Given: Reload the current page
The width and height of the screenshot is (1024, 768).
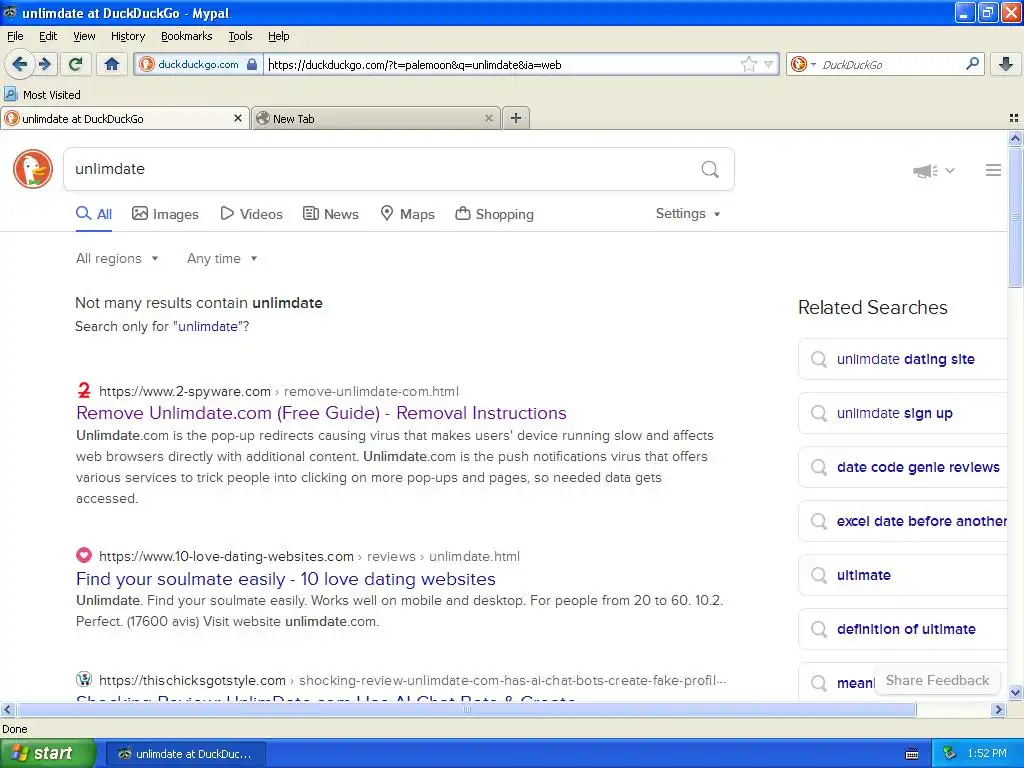Looking at the screenshot, I should click(76, 64).
